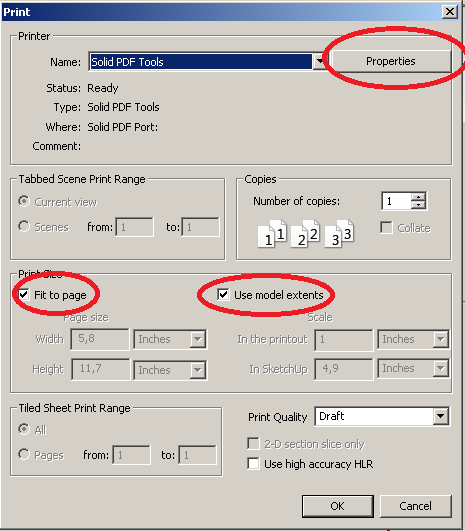Click the Where: Solid PDF Port text
Image resolution: width=465 pixels, height=531 pixels.
click(102, 127)
